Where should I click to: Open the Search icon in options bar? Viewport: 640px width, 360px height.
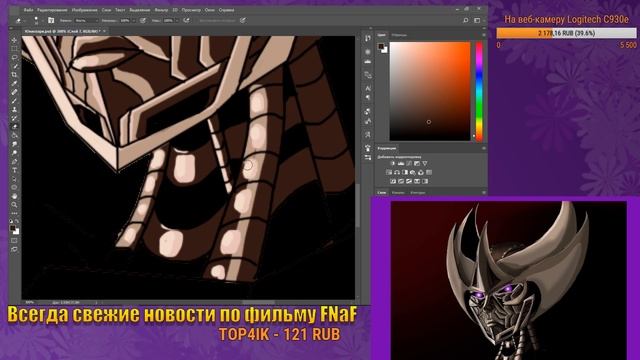(465, 20)
